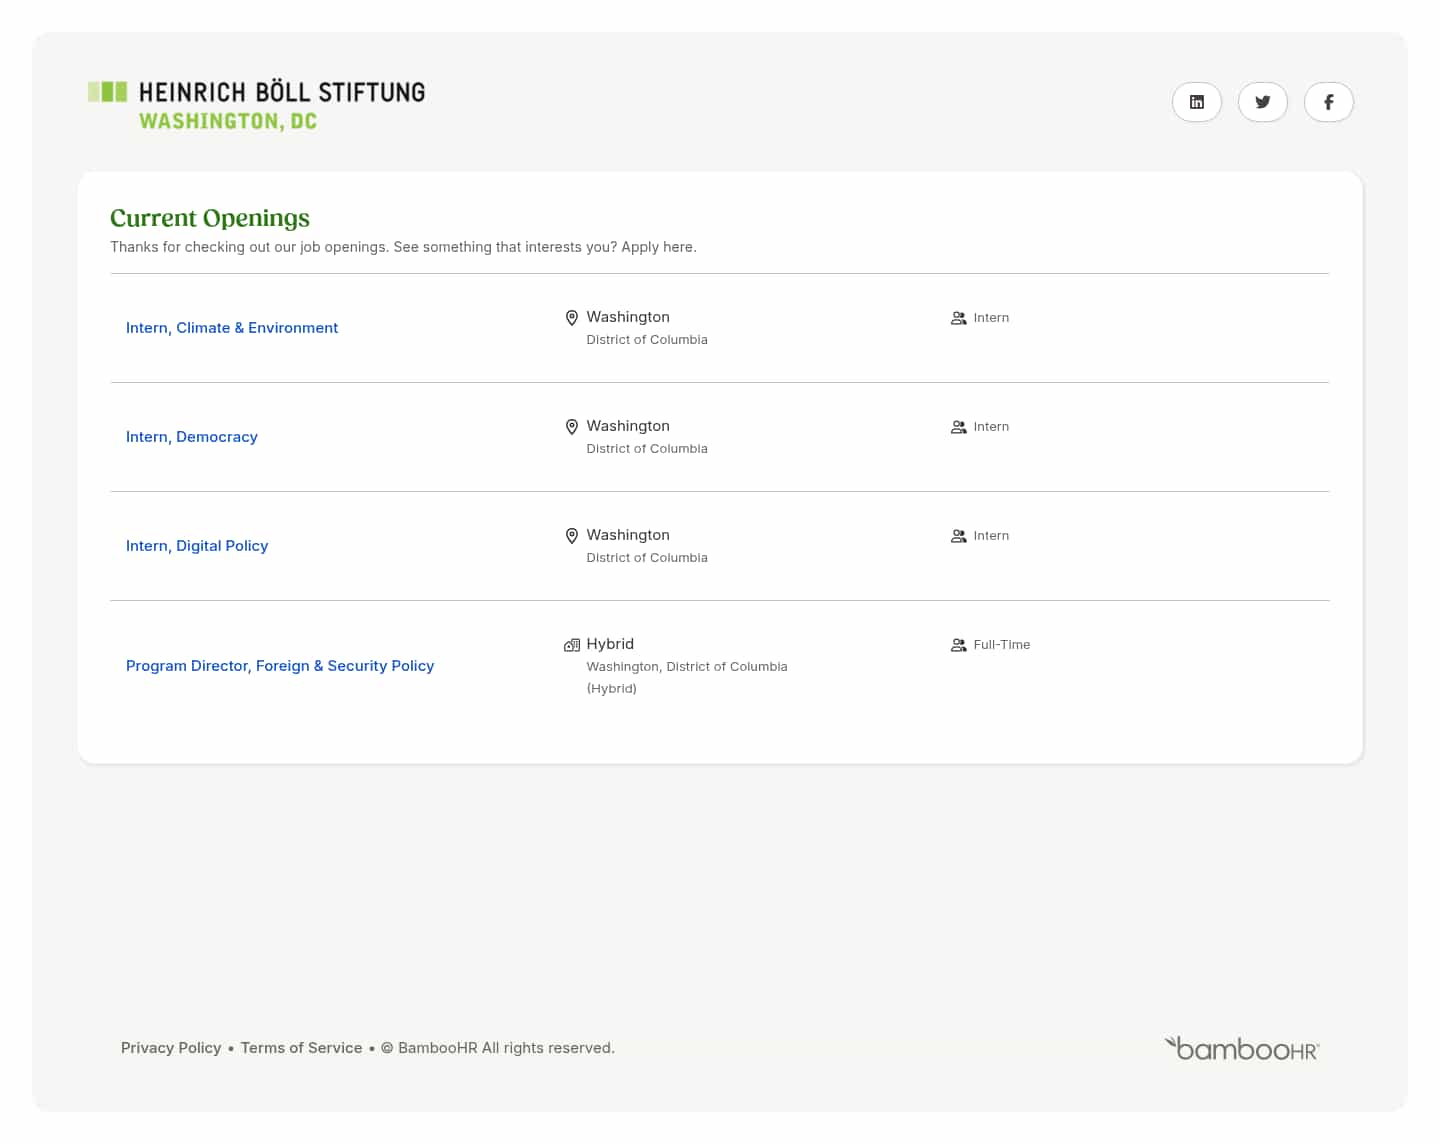The width and height of the screenshot is (1440, 1144).
Task: Open the Twitter social link
Action: 1262,102
